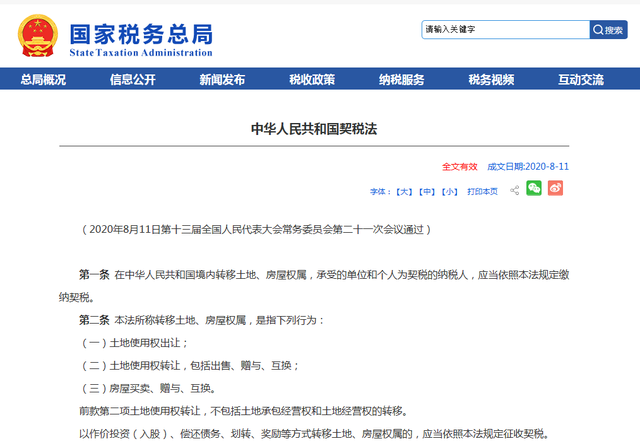Click the 国家税务总局 site title
Image resolution: width=640 pixels, height=446 pixels.
point(141,34)
